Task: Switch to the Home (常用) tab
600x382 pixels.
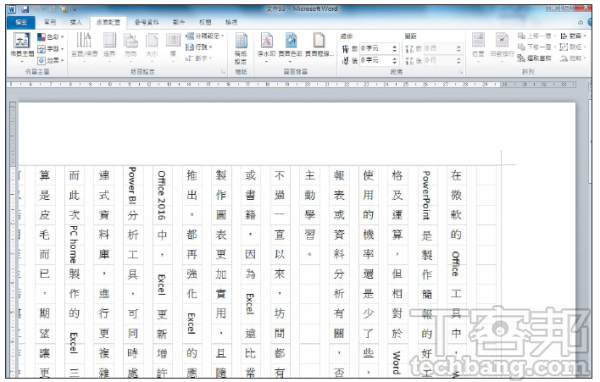Action: pos(50,22)
